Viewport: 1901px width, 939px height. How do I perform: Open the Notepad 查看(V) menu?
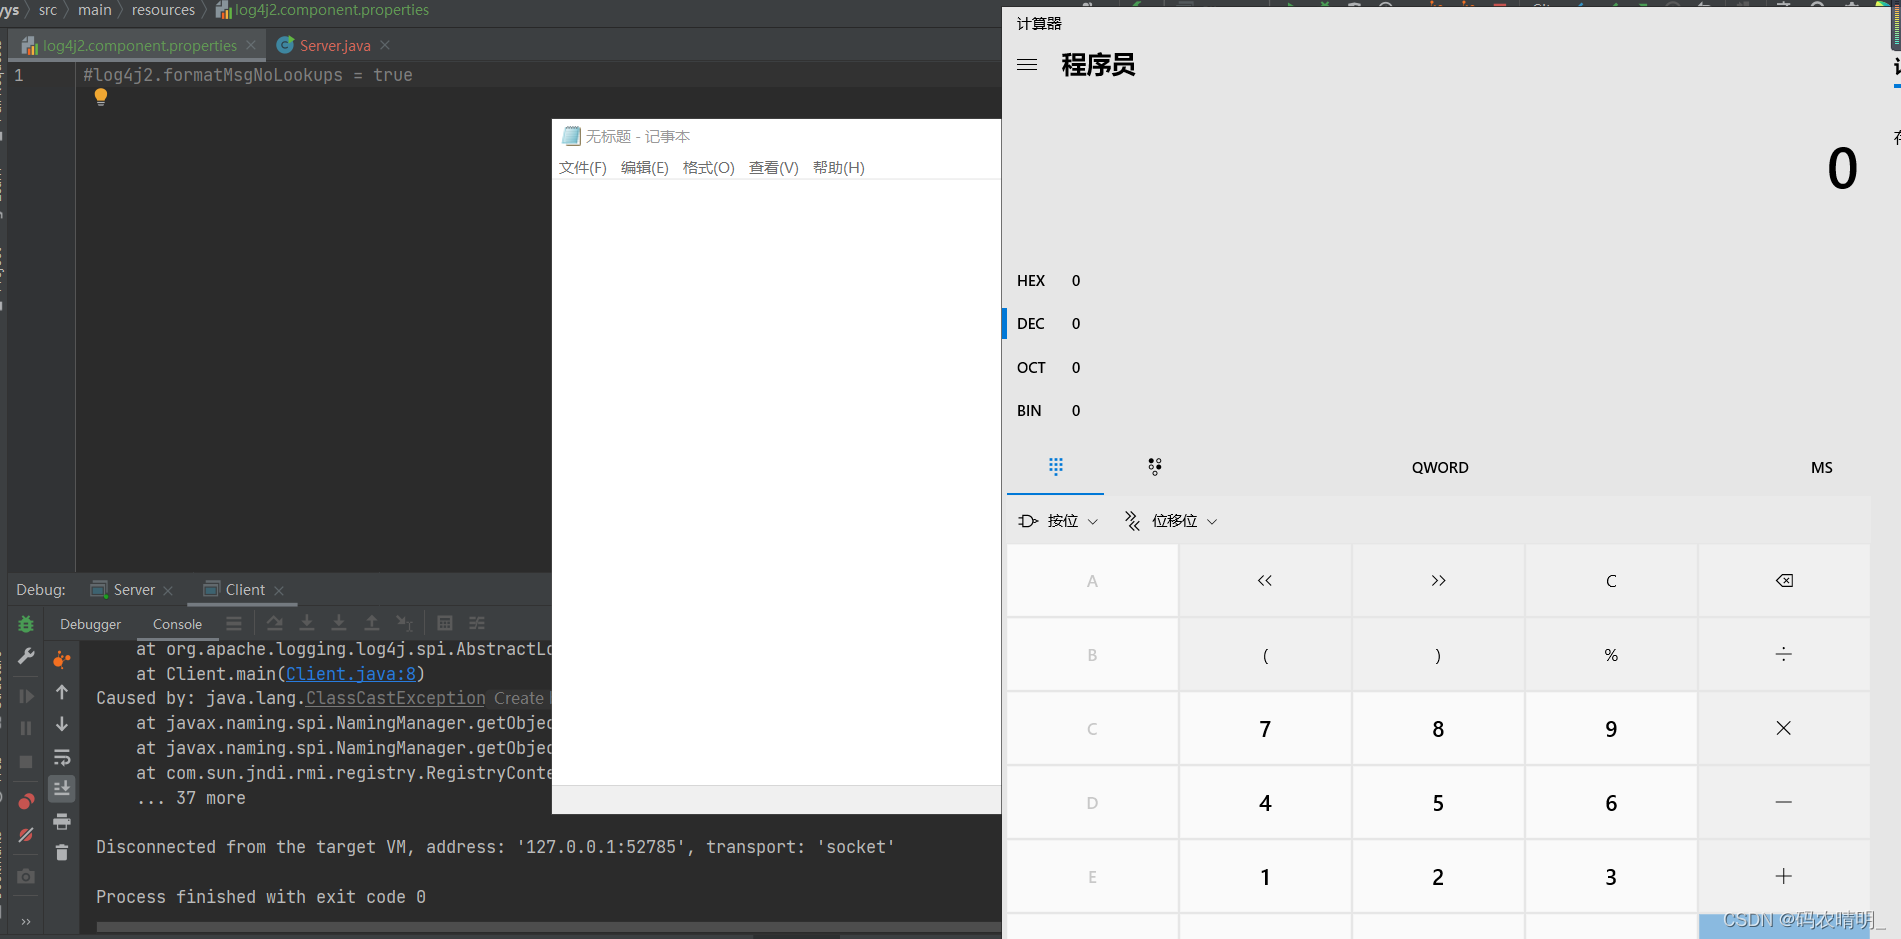[774, 168]
